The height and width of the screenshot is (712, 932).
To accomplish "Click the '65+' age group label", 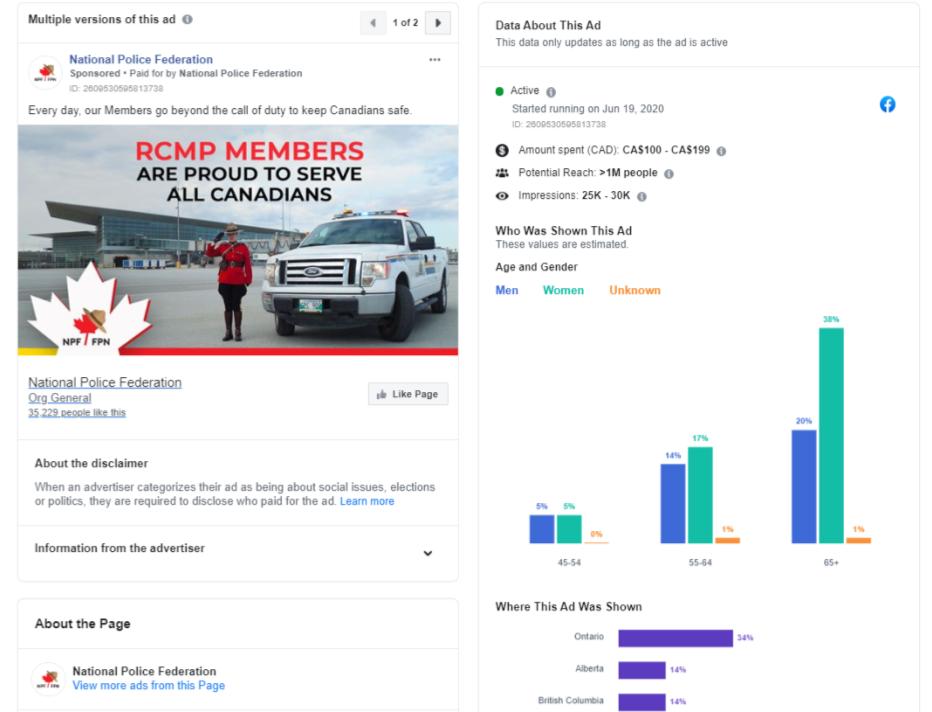I will (x=831, y=562).
